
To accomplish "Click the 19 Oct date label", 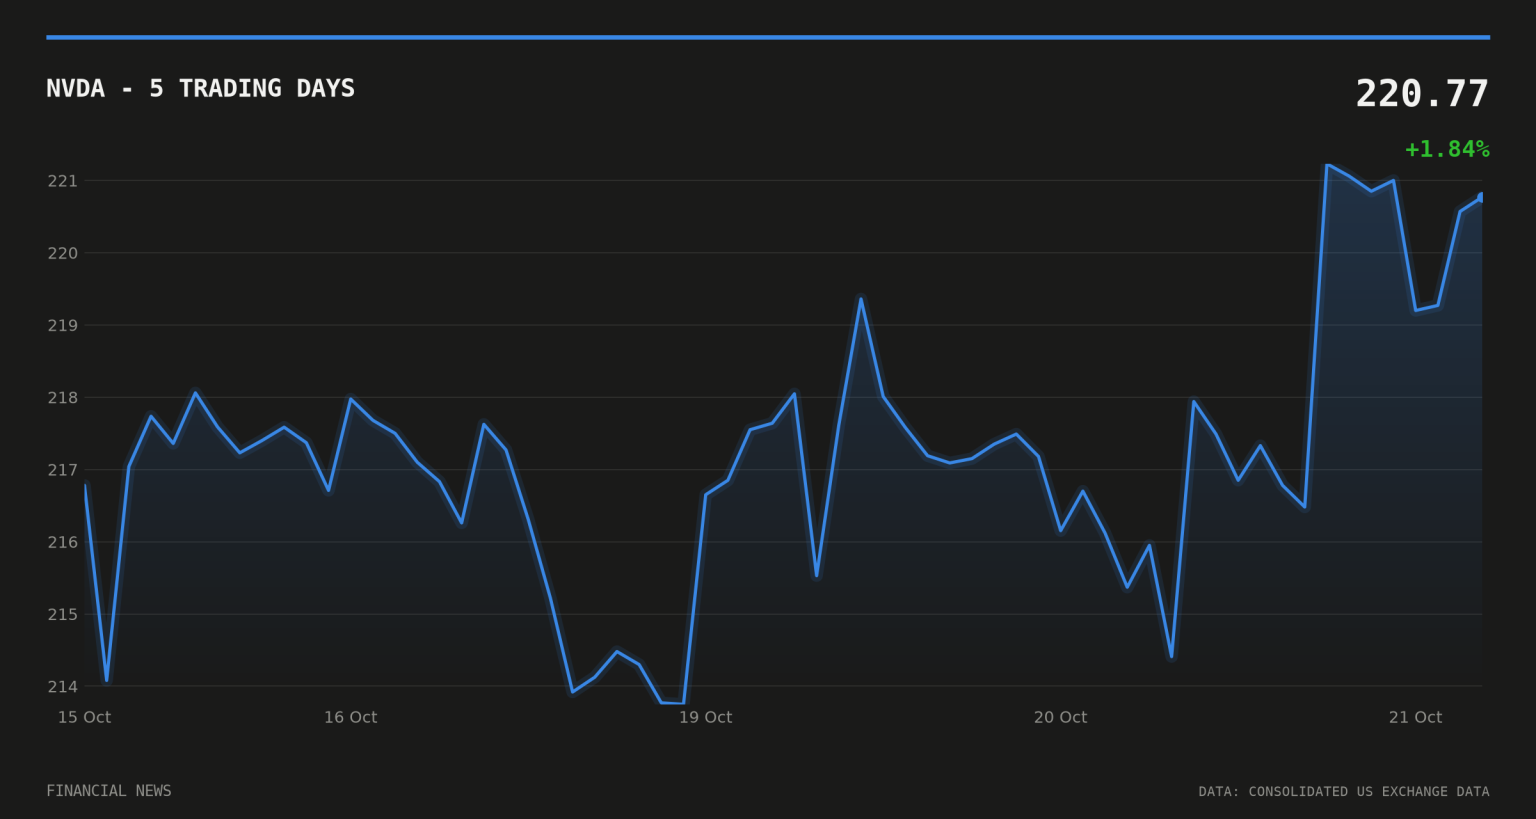I will click(x=705, y=717).
